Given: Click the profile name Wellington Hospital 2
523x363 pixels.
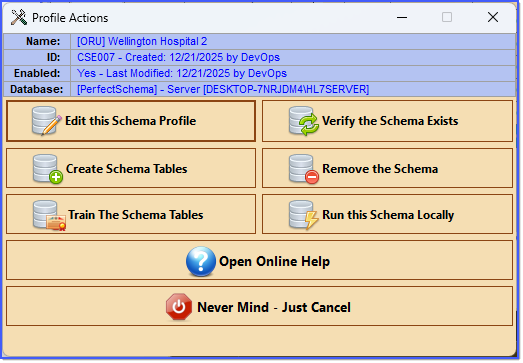Looking at the screenshot, I should point(142,41).
